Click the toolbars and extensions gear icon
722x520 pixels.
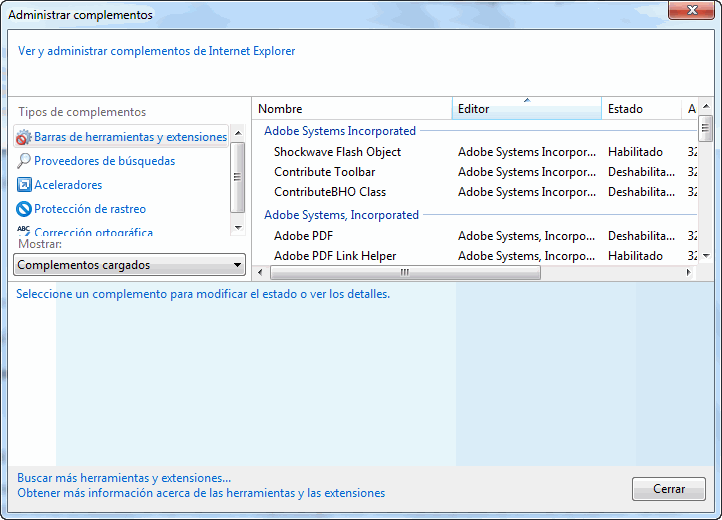point(23,137)
